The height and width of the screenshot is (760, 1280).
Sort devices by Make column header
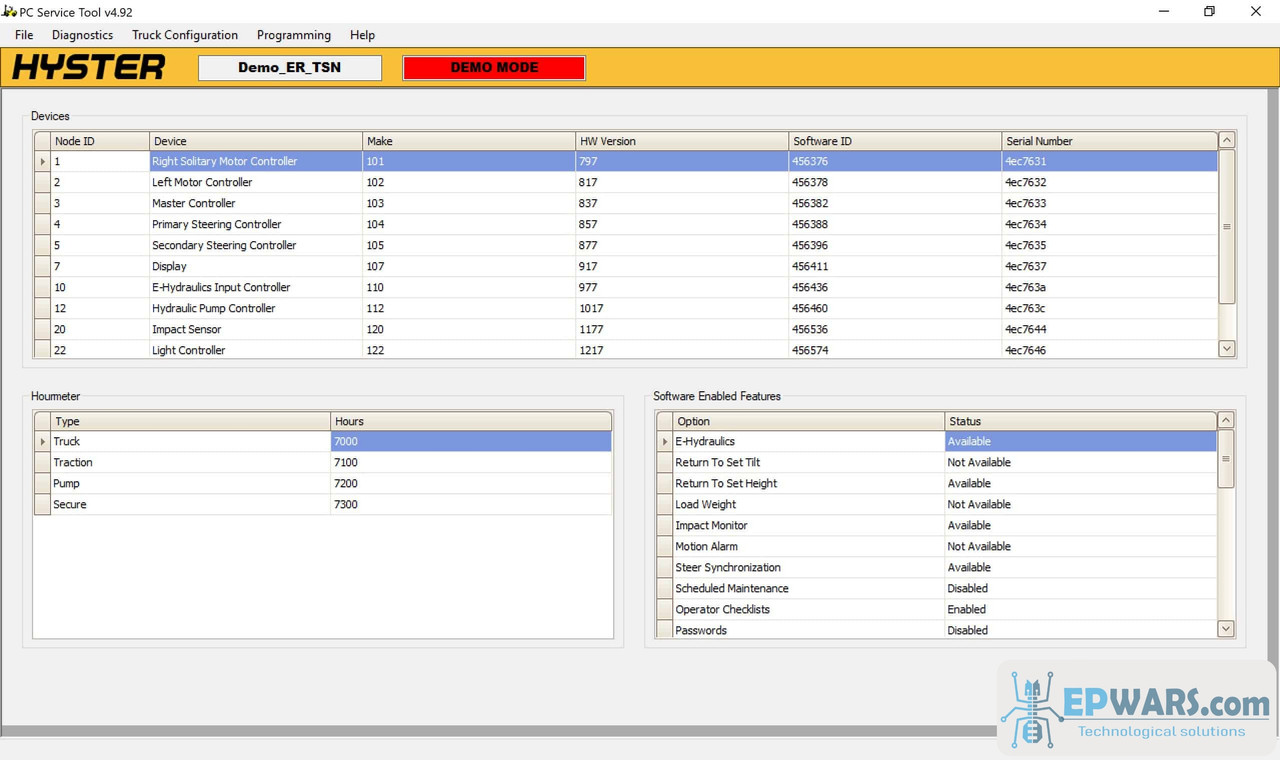tap(469, 141)
